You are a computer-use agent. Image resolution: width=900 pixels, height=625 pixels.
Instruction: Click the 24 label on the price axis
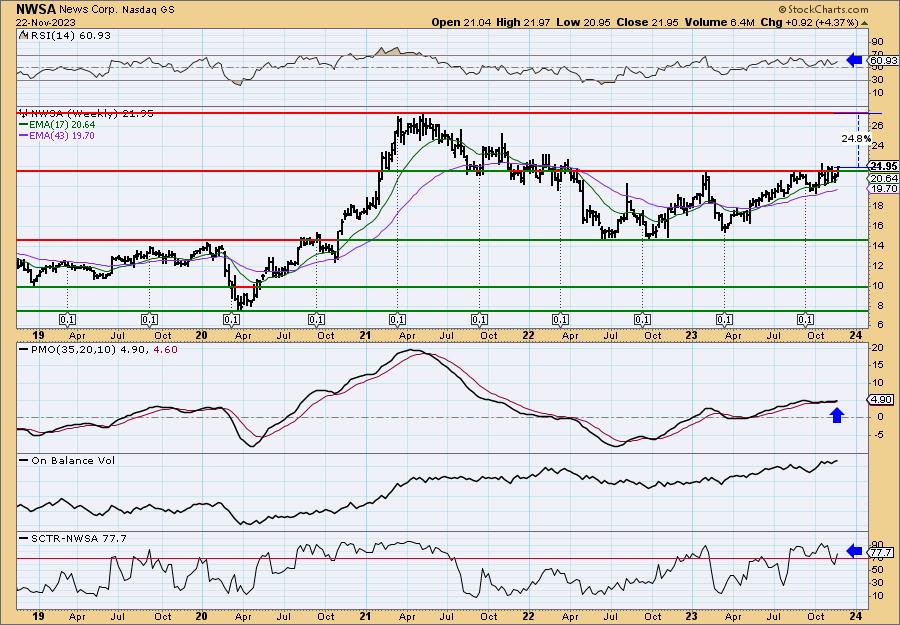878,145
